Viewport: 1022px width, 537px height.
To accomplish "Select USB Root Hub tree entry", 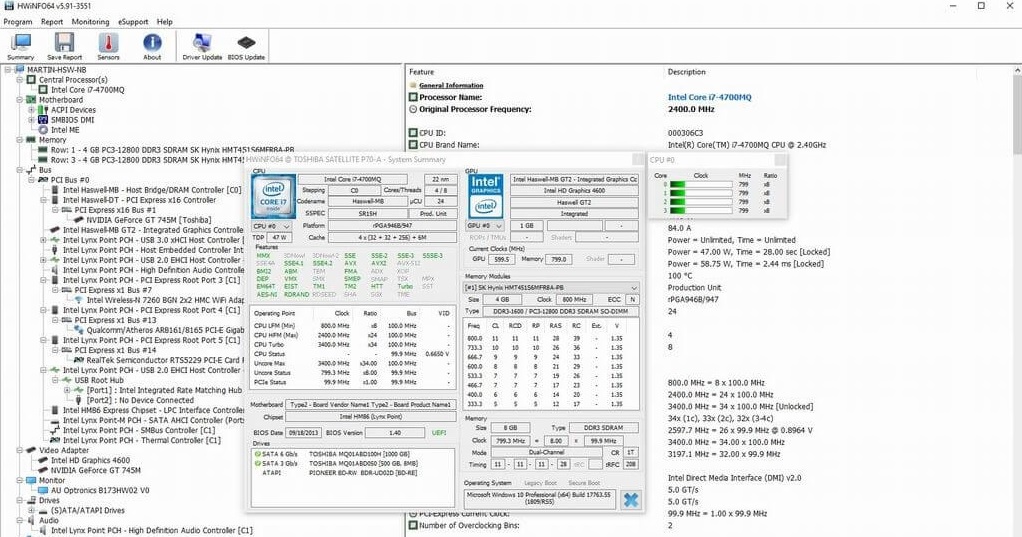I will (x=99, y=380).
